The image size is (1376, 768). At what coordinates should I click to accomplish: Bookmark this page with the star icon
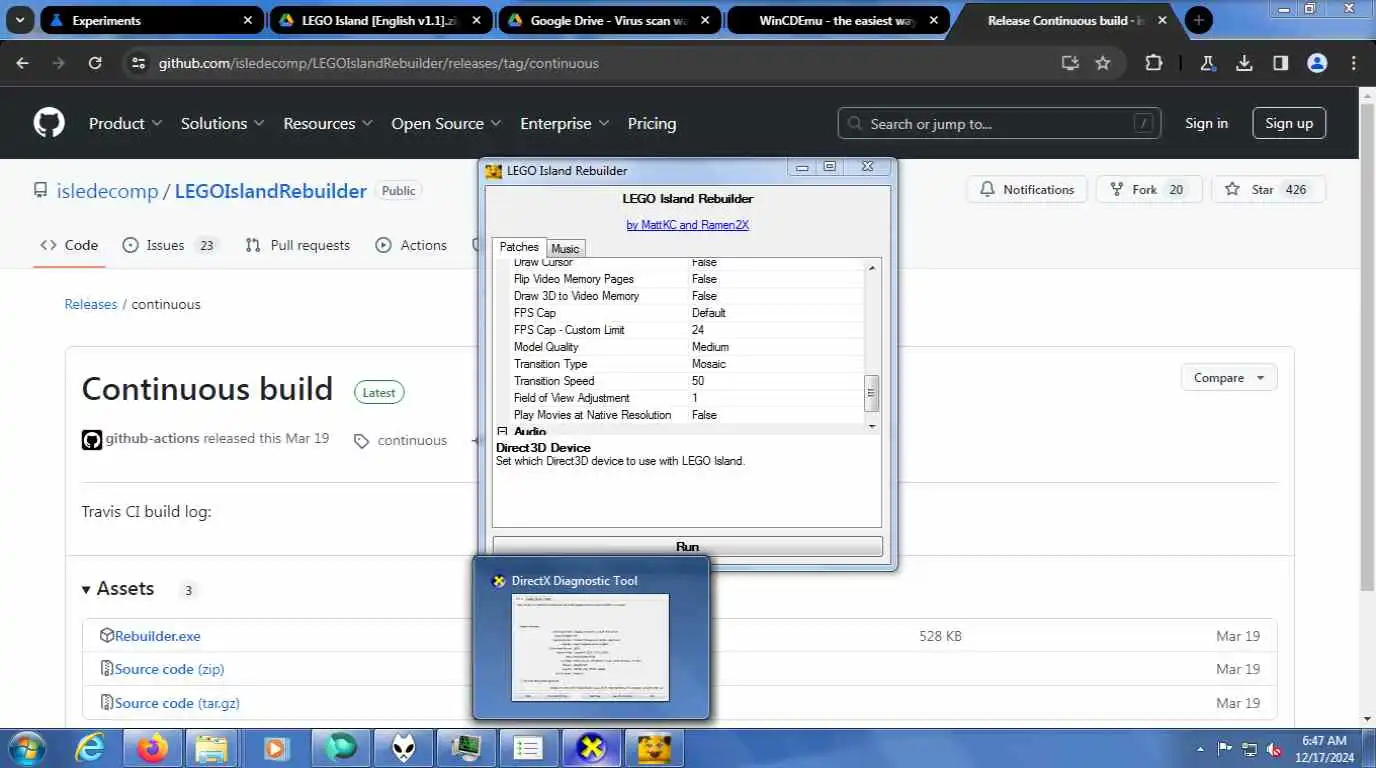point(1103,63)
